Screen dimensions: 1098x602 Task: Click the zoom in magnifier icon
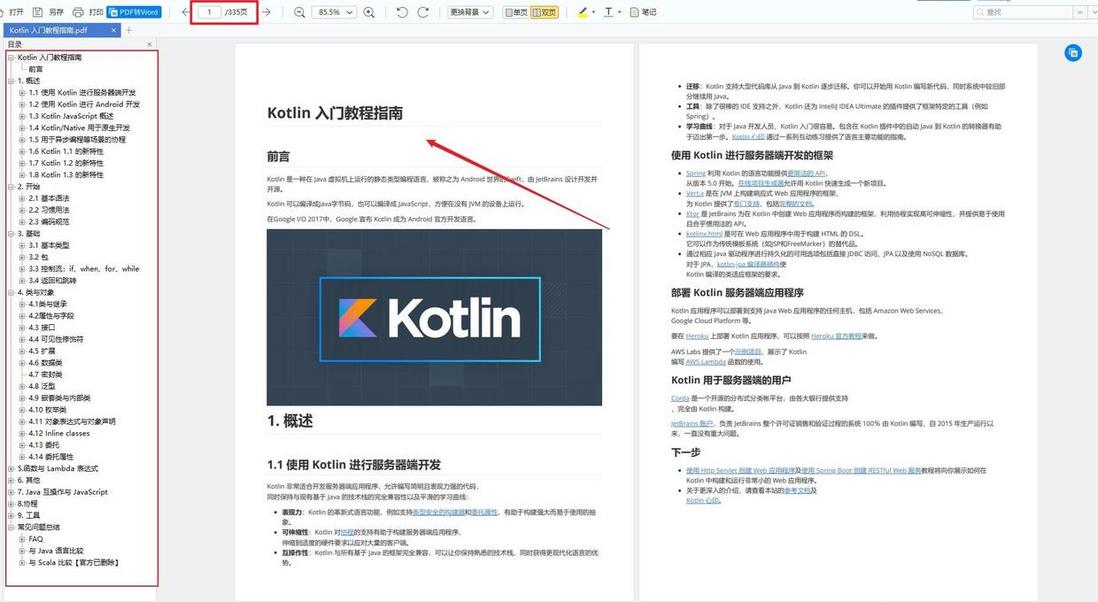click(369, 12)
